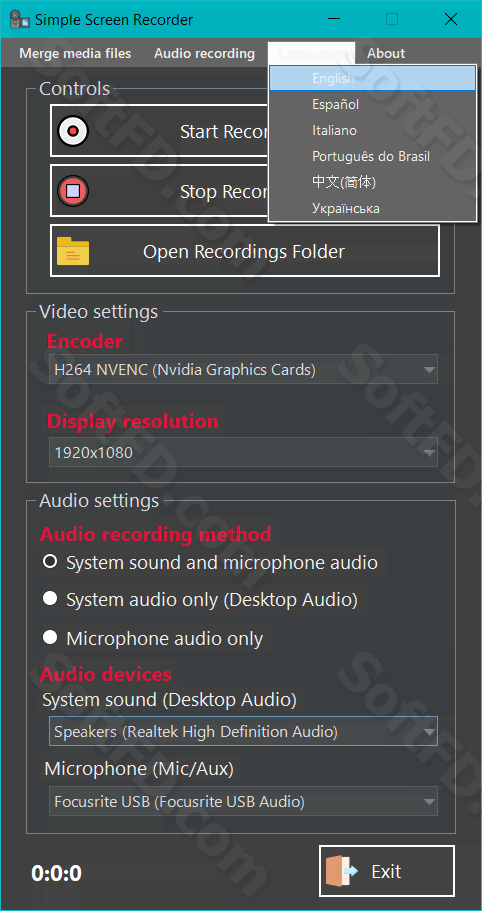
Task: Open the About menu
Action: [386, 53]
